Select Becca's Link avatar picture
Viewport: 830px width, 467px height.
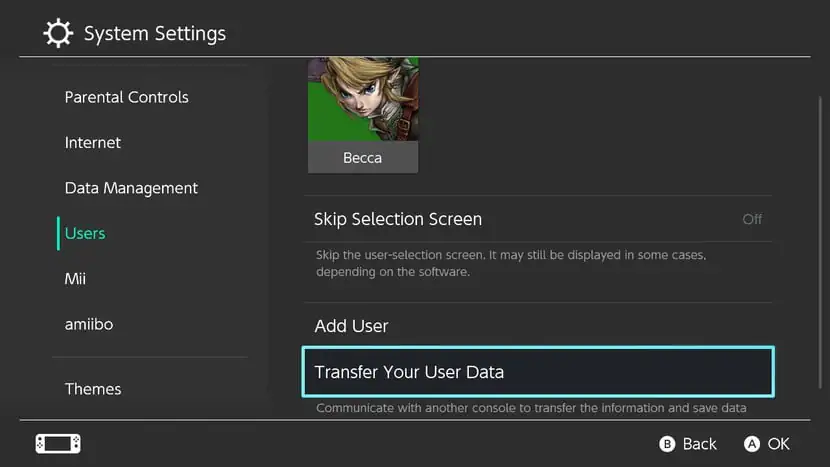[x=362, y=99]
